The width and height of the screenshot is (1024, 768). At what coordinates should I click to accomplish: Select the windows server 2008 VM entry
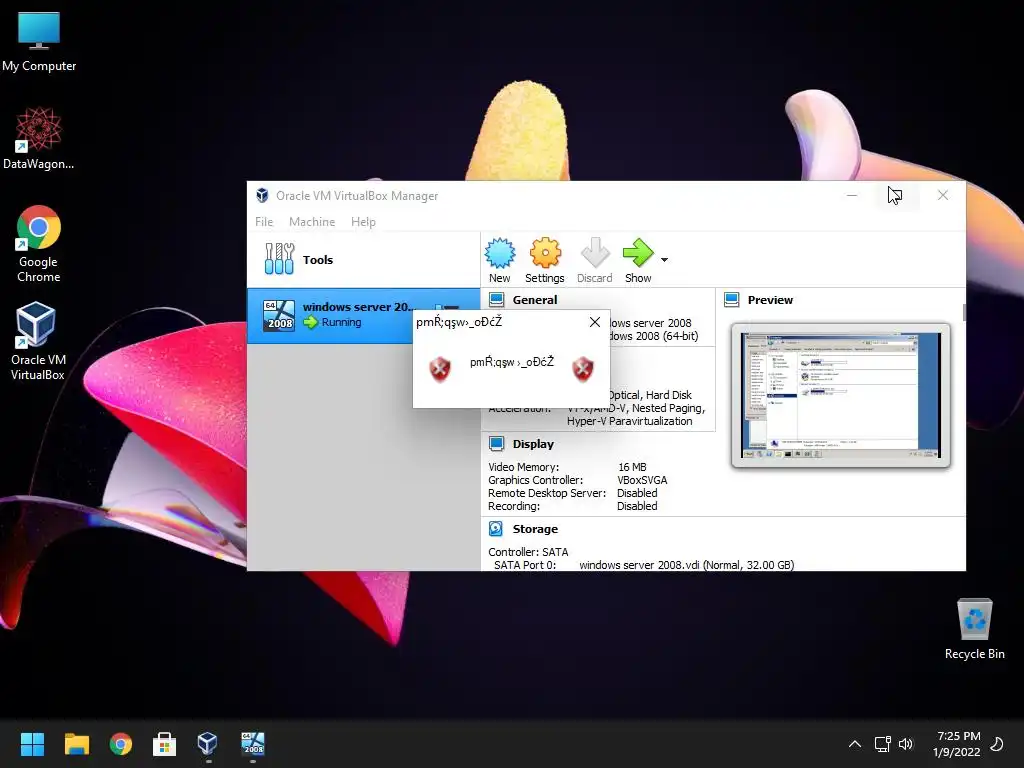[363, 315]
